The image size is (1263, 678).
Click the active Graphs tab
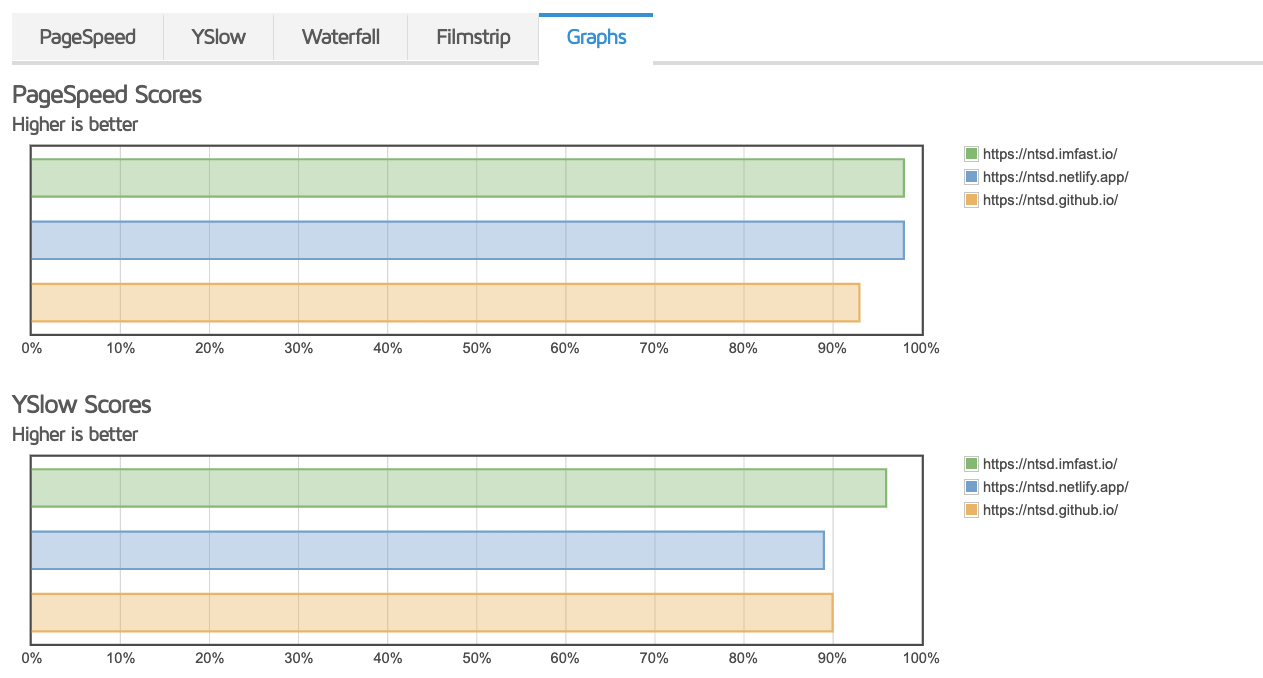point(595,37)
